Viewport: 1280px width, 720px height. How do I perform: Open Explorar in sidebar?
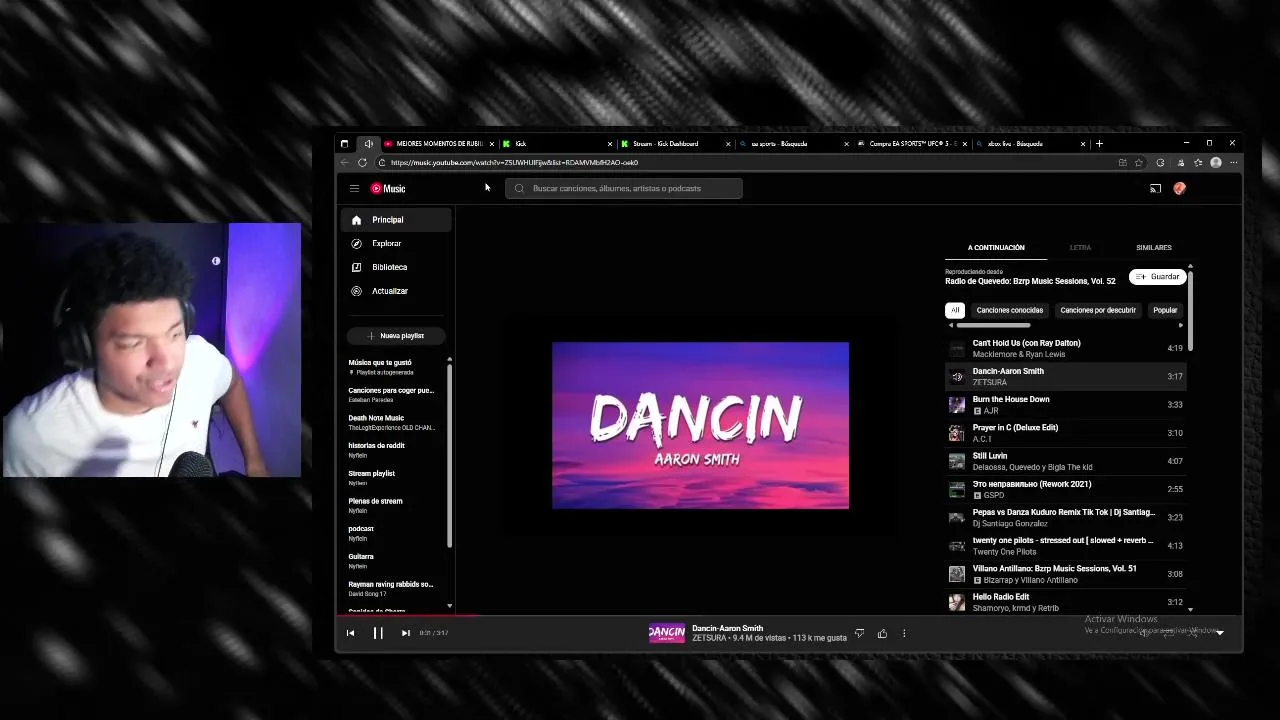pyautogui.click(x=398, y=243)
